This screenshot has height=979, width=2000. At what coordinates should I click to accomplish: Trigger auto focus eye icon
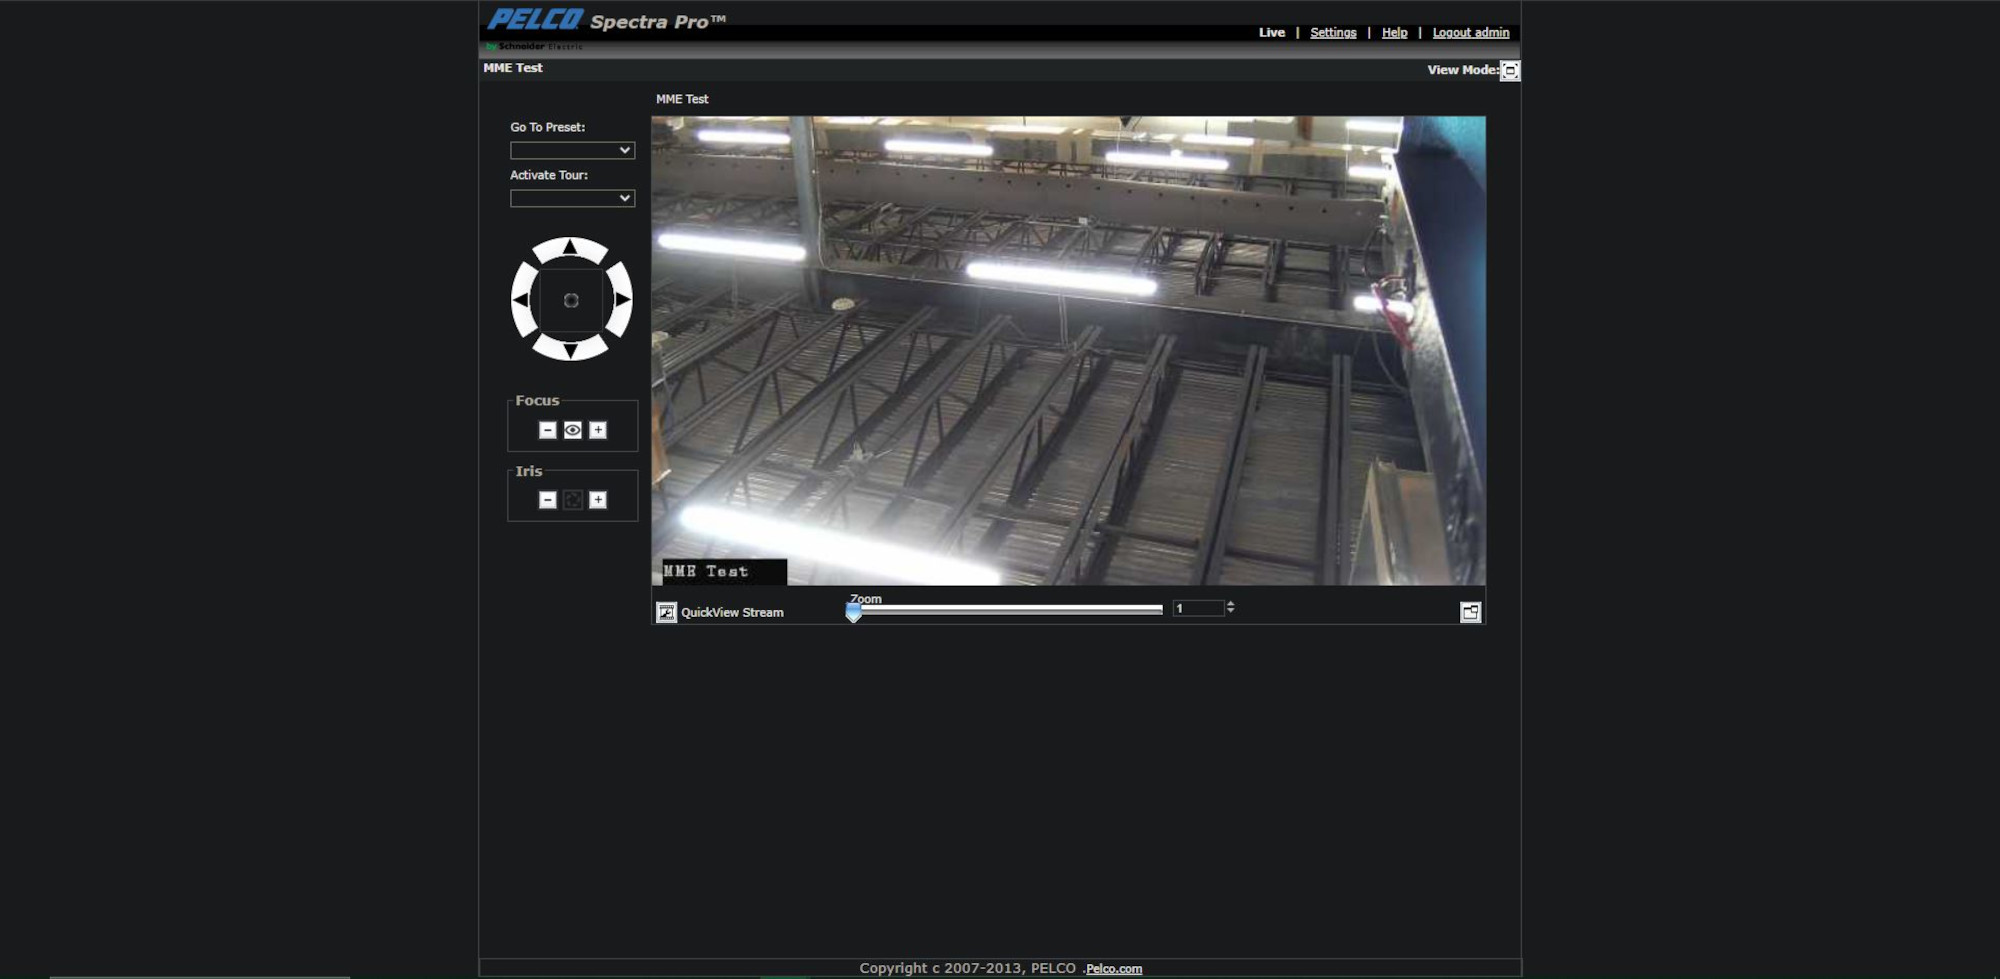[572, 430]
